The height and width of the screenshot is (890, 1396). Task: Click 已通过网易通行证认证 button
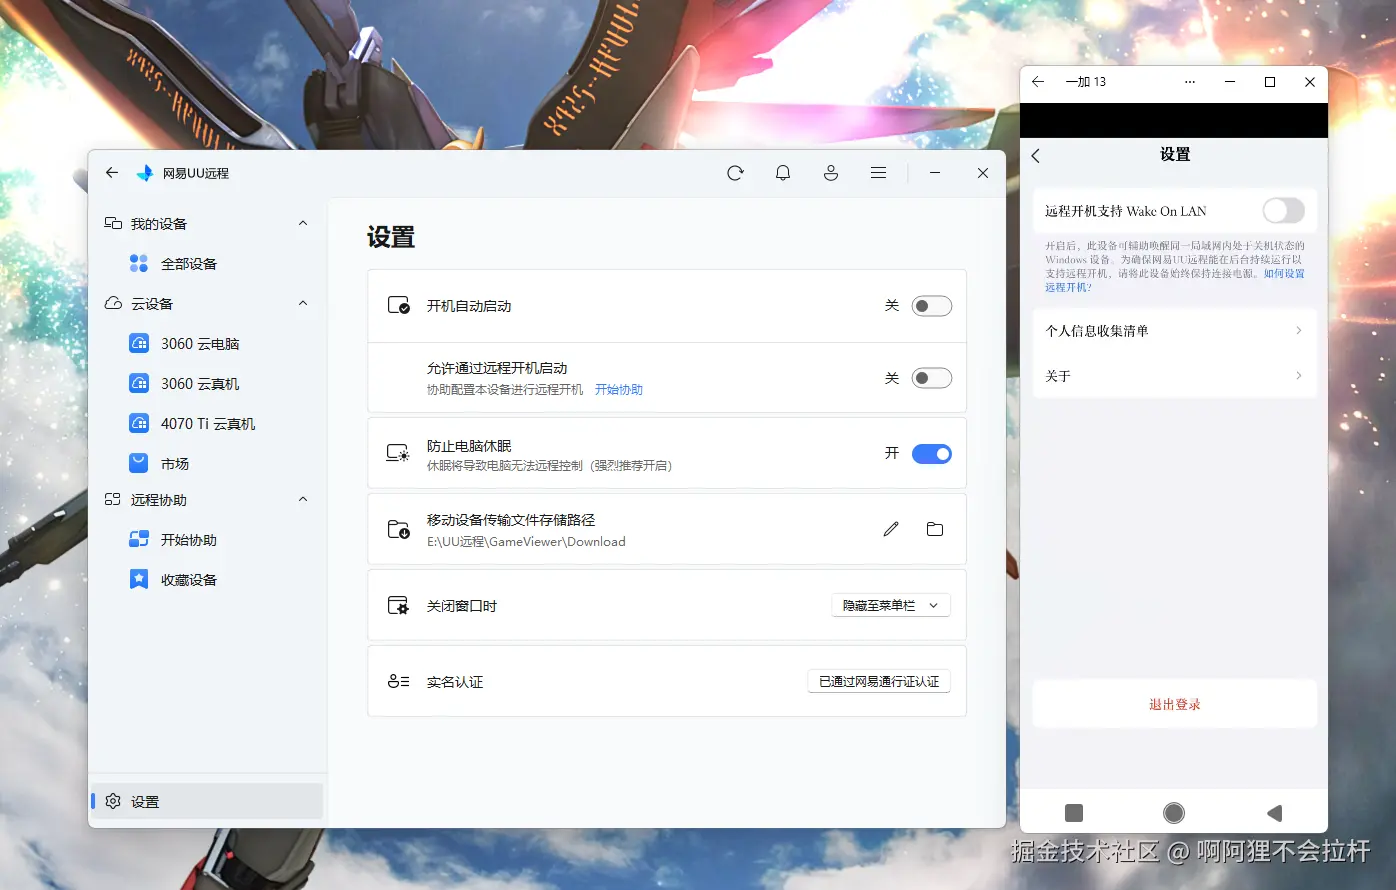[x=879, y=682]
